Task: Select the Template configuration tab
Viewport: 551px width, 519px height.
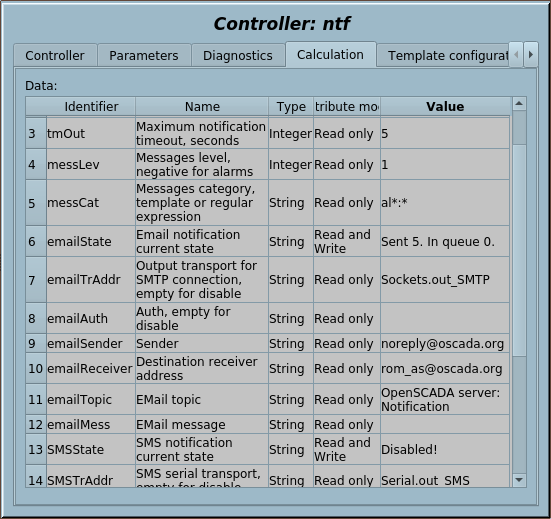Action: point(443,56)
